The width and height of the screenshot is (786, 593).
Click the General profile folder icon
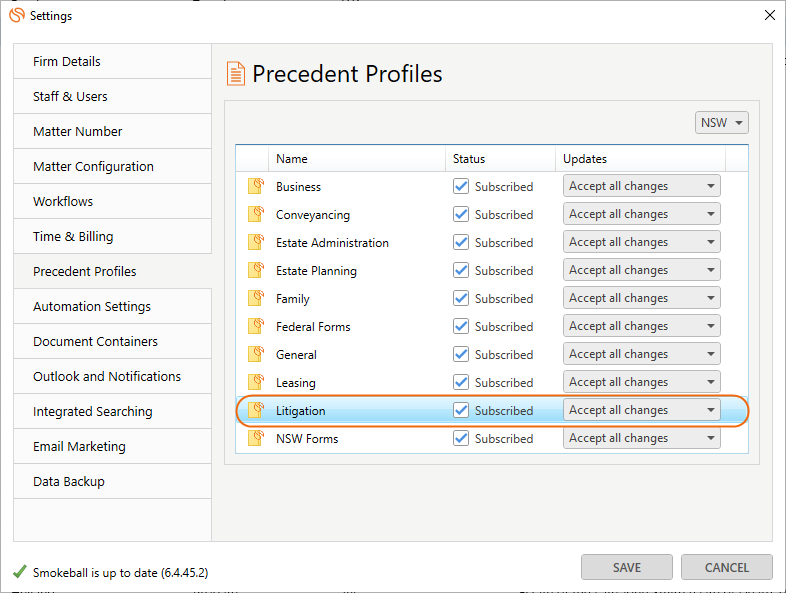coord(256,354)
